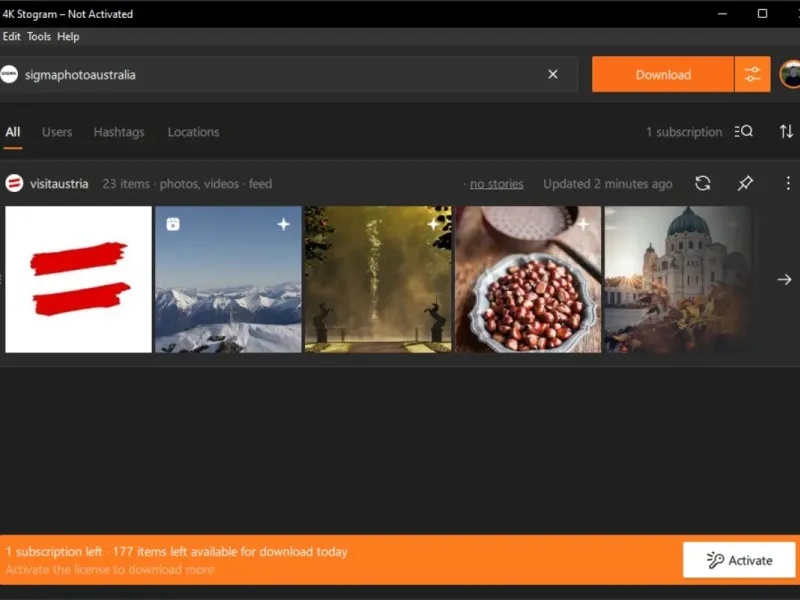Click the visitaustria account name
The image size is (800, 600).
point(59,184)
